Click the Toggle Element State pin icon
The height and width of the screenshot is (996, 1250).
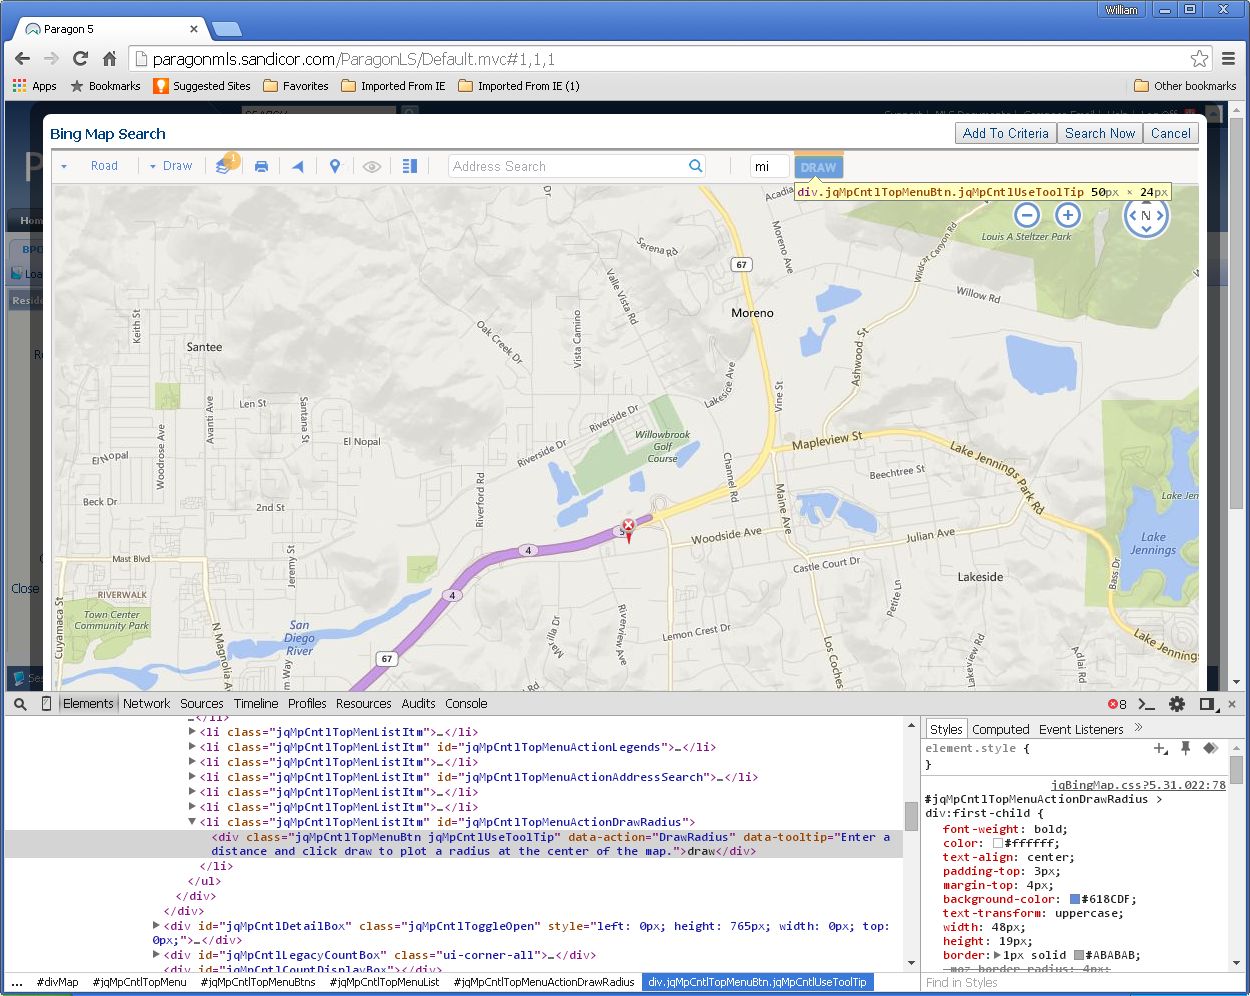[1185, 748]
